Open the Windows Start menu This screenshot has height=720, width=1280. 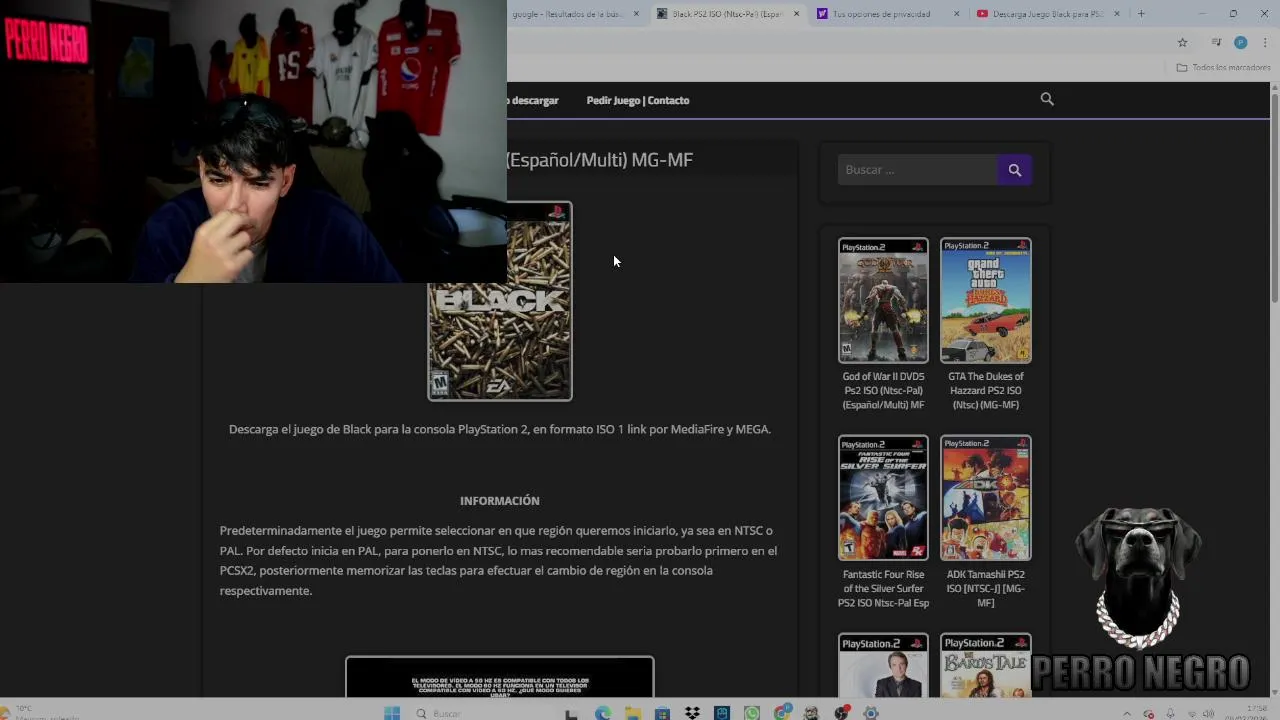[392, 713]
